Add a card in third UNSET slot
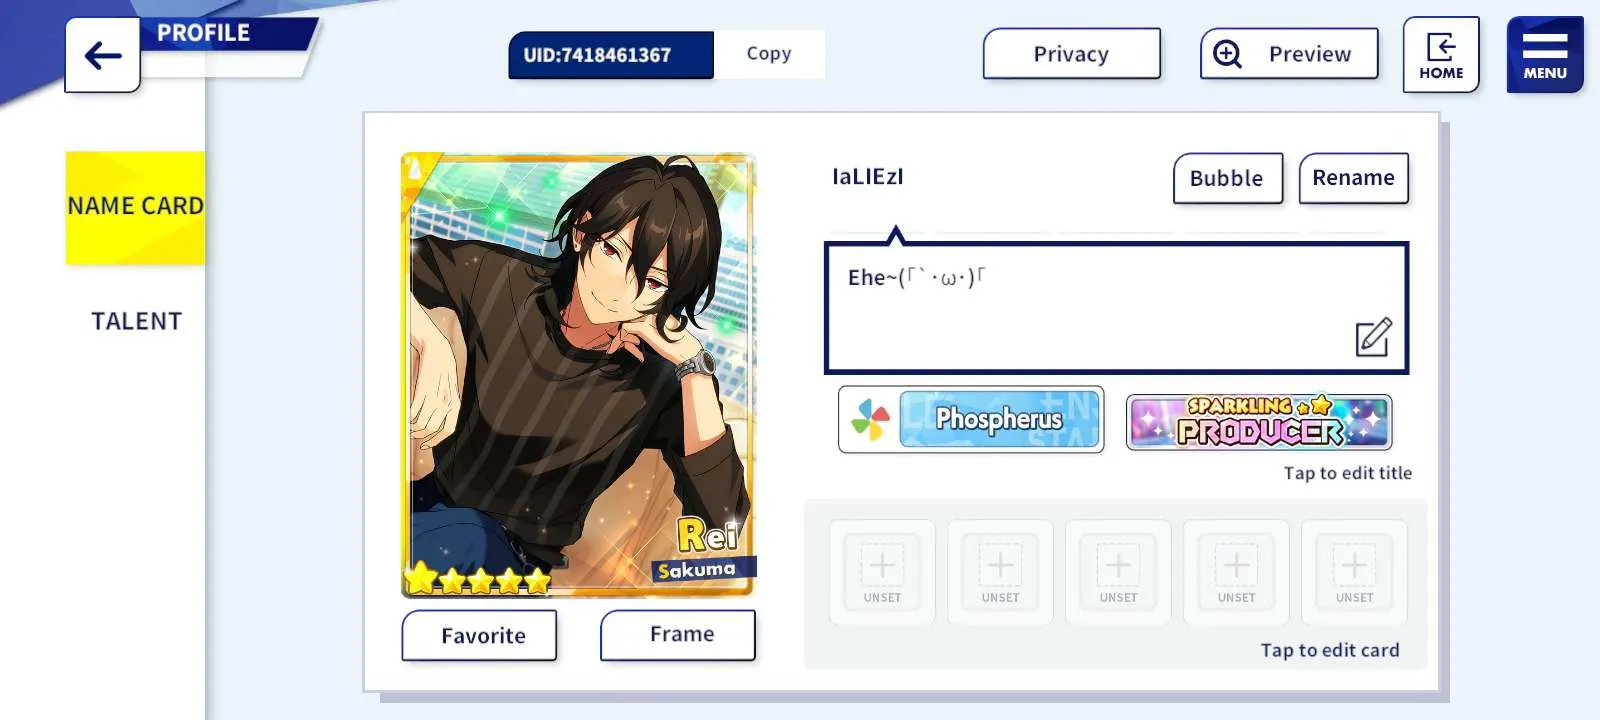Viewport: 1600px width, 720px height. tap(1118, 572)
